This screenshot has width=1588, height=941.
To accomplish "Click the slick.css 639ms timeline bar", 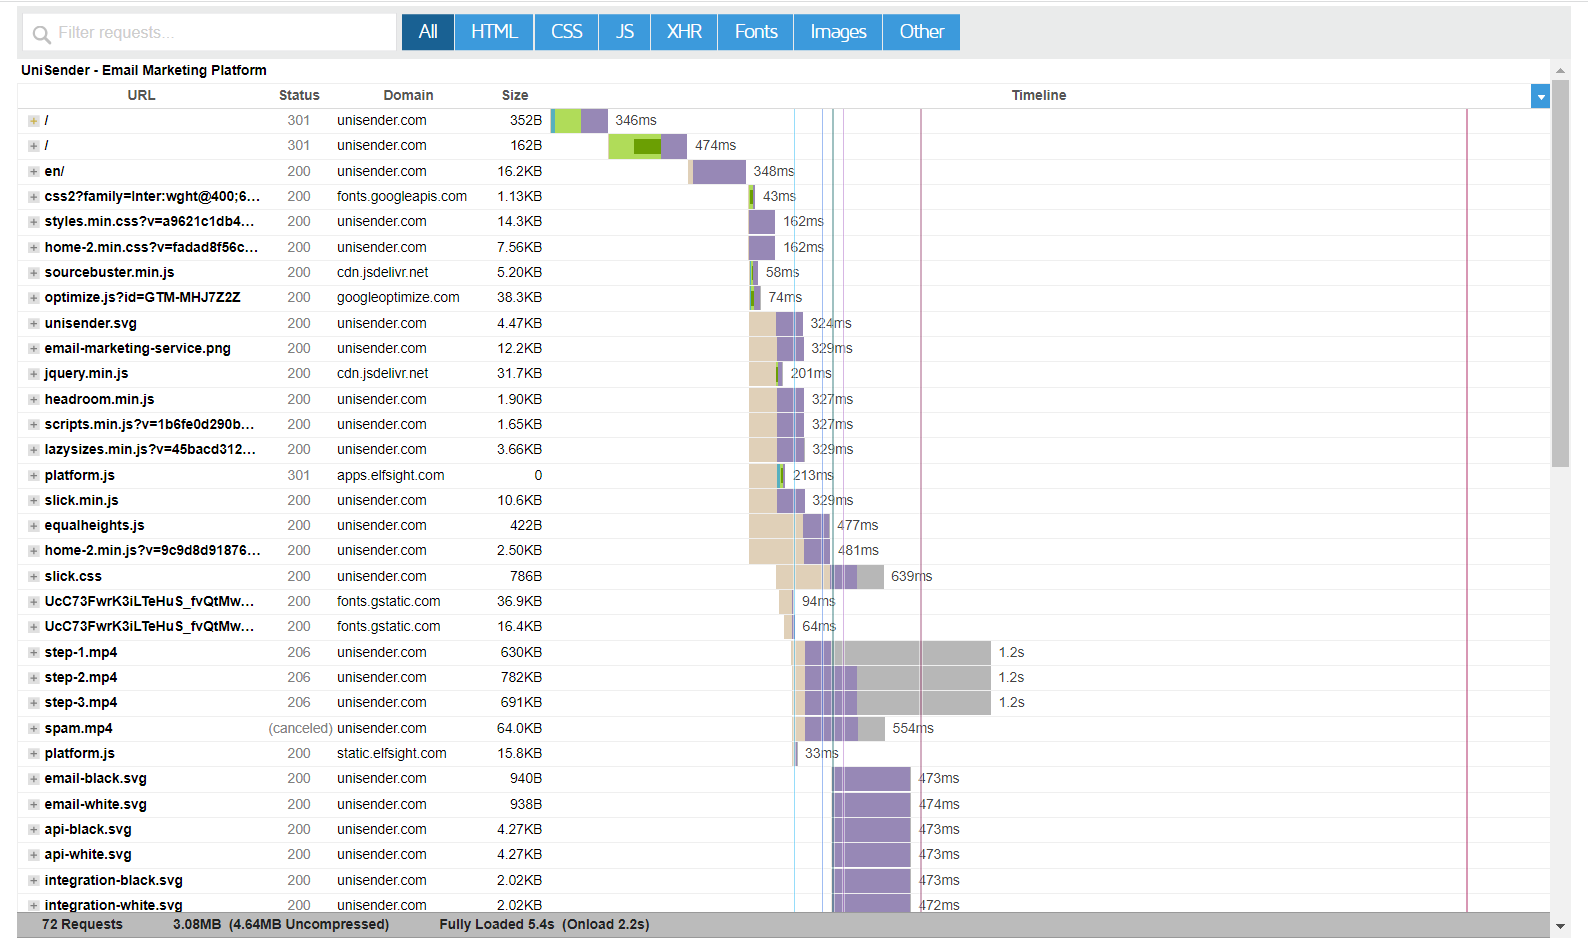I will coord(830,576).
